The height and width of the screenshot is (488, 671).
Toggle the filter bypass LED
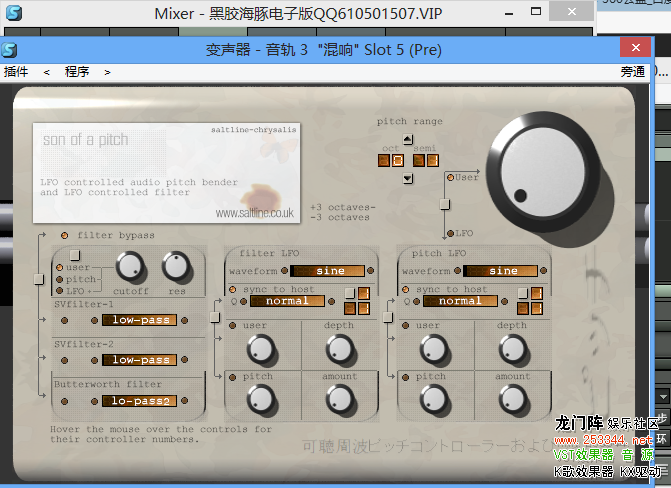coord(64,235)
